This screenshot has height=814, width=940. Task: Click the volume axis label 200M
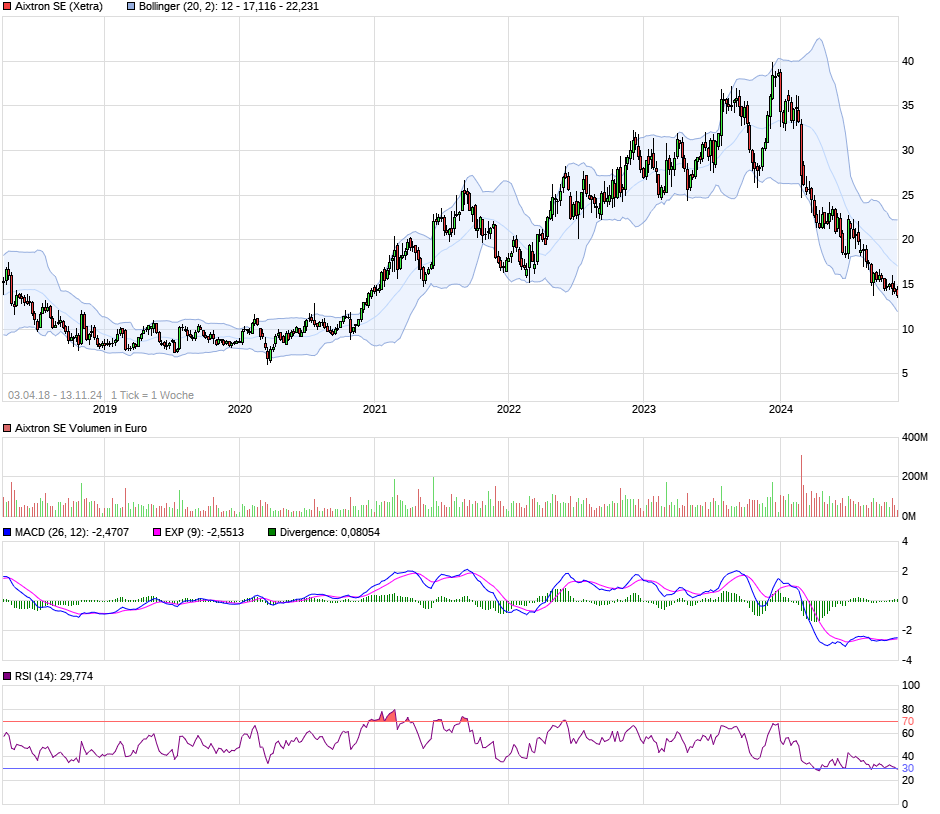[915, 477]
